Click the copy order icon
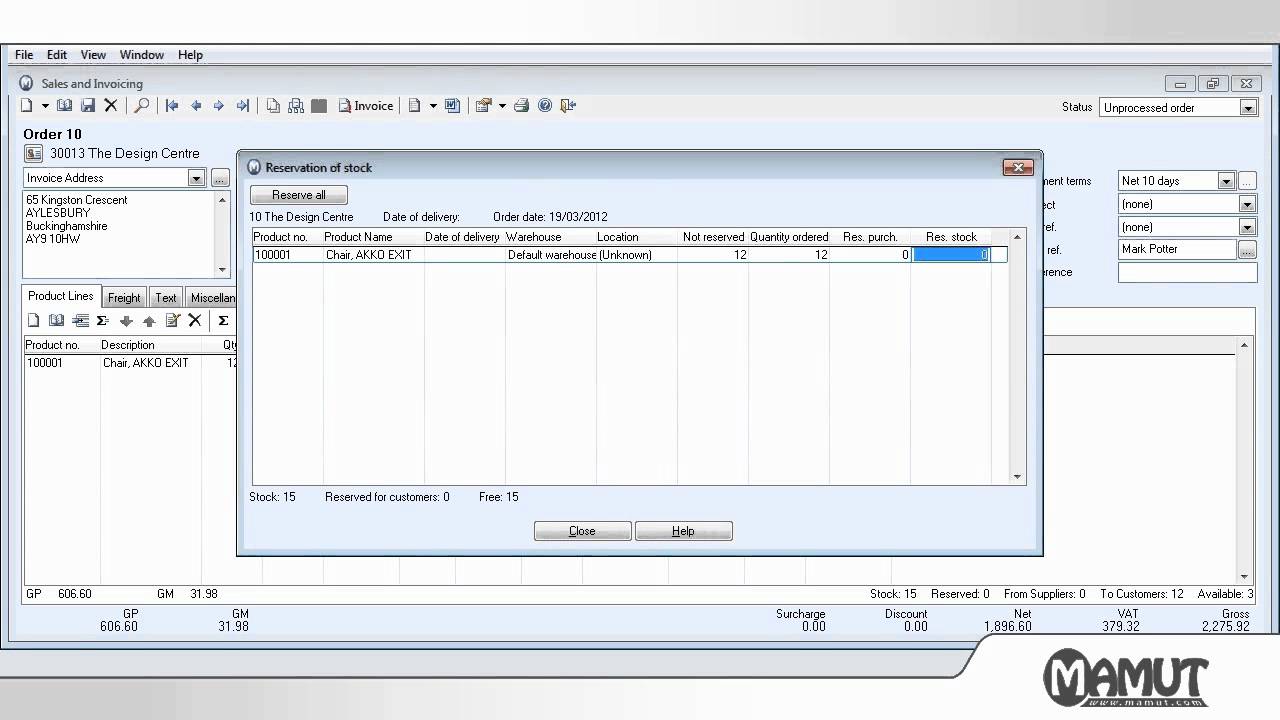Image resolution: width=1280 pixels, height=720 pixels. point(273,105)
